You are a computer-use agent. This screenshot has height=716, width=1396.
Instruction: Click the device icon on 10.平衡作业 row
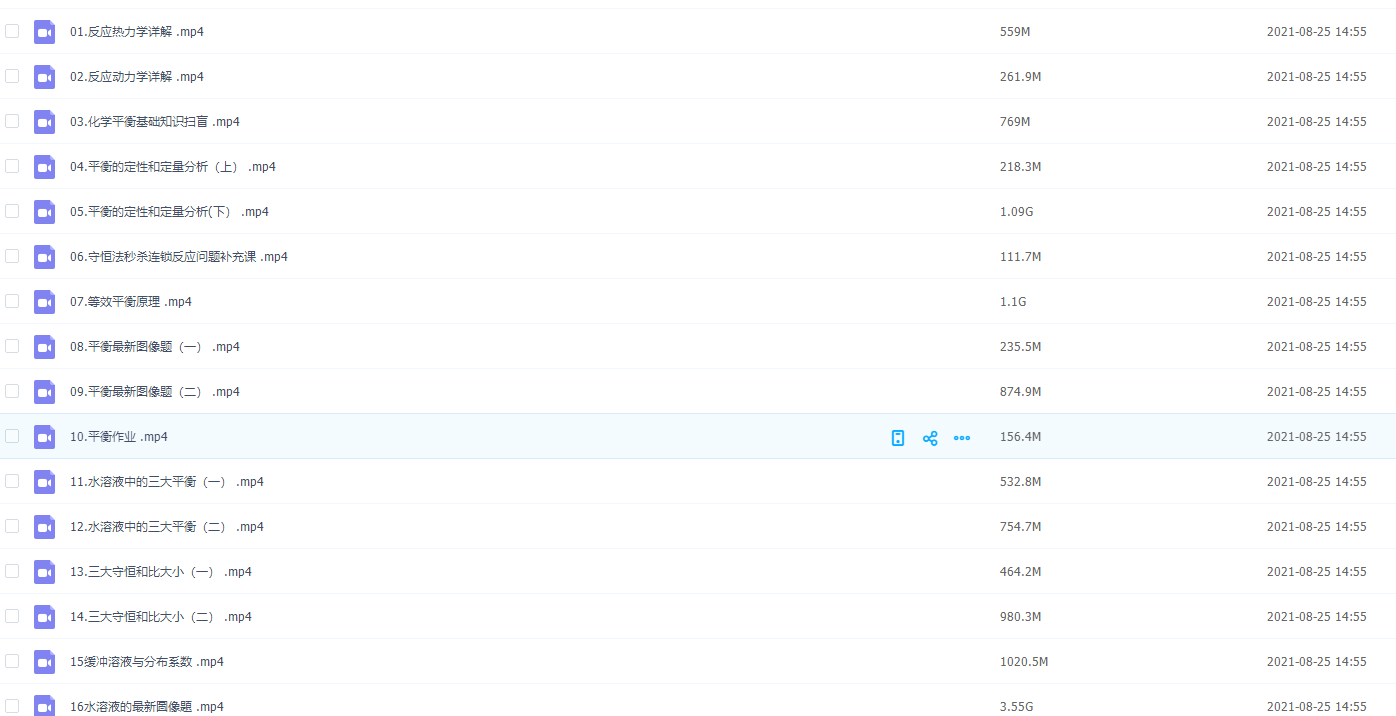point(898,438)
